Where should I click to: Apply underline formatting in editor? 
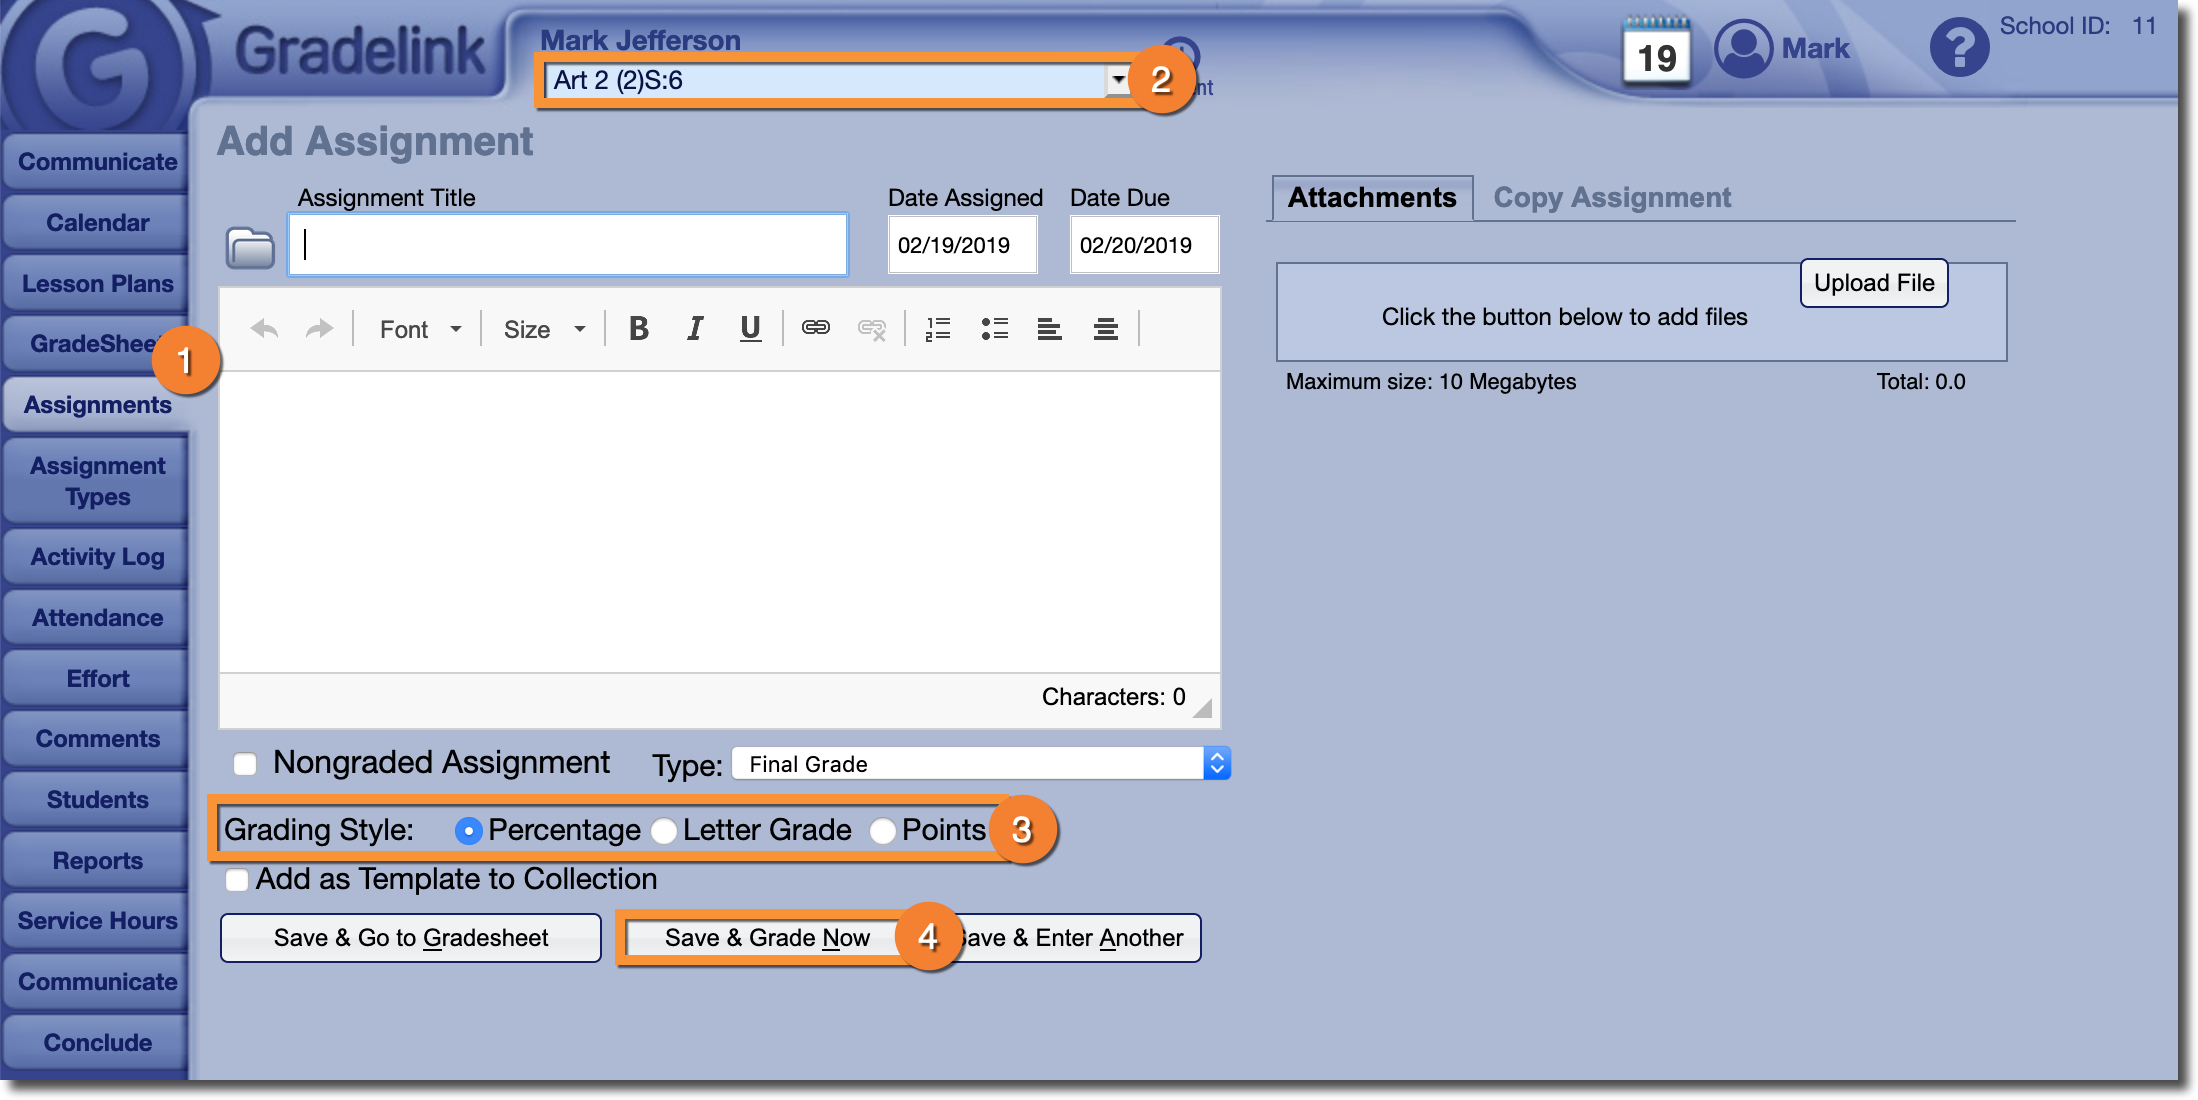(x=750, y=329)
